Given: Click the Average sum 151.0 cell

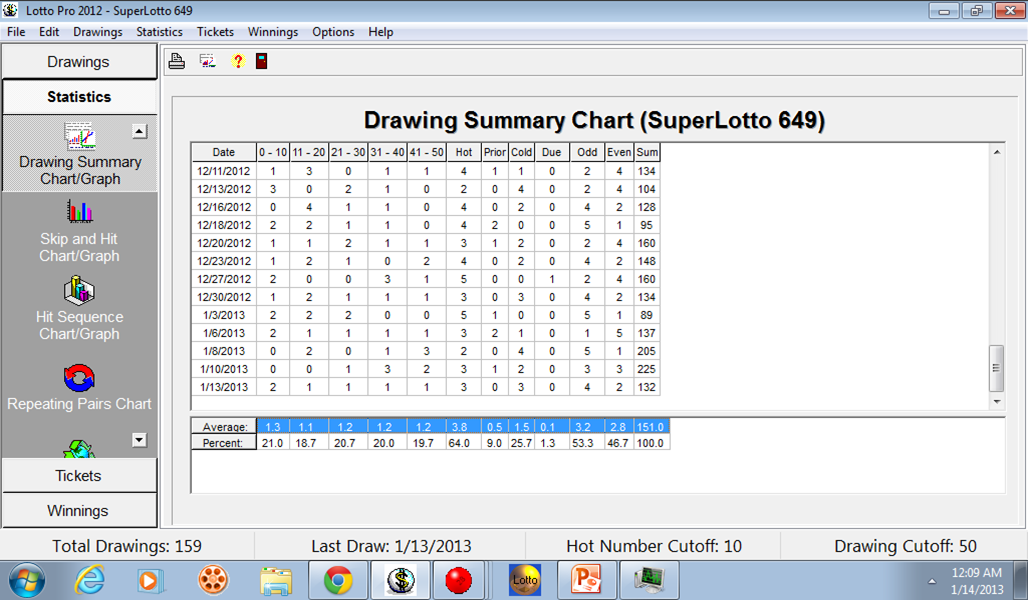Looking at the screenshot, I should pyautogui.click(x=651, y=427).
